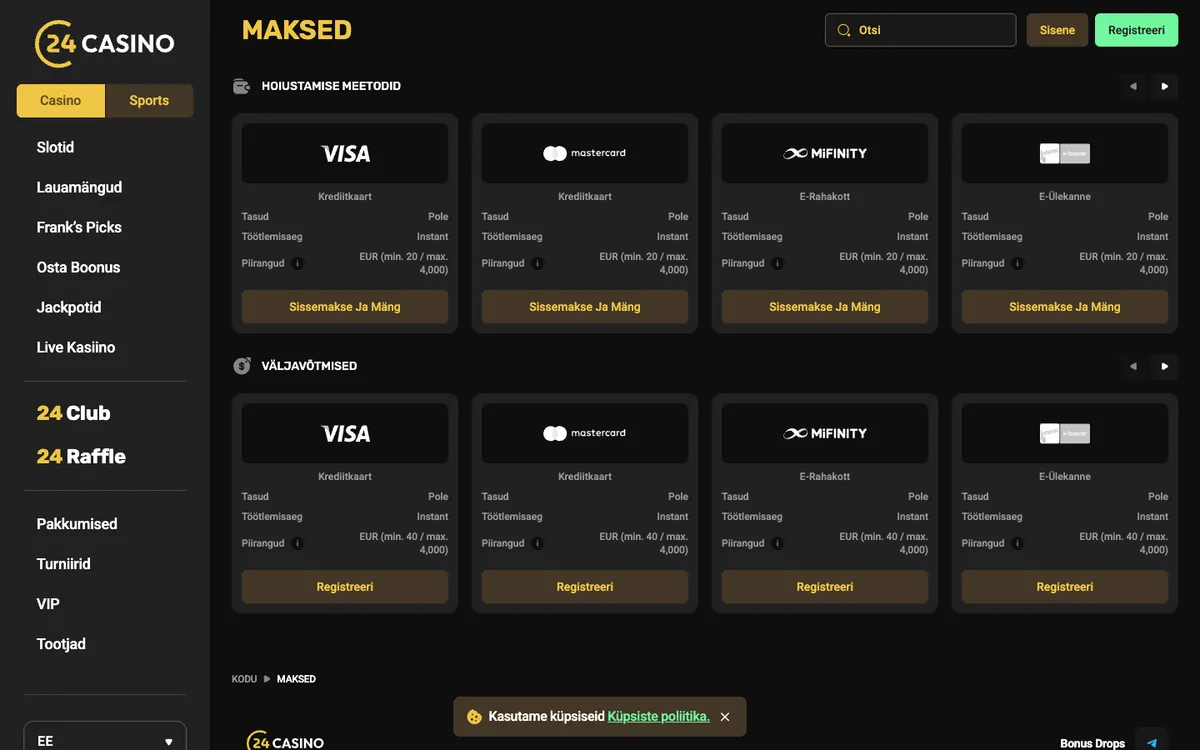Switch to the Casino tab
1200x750 pixels.
(x=61, y=101)
